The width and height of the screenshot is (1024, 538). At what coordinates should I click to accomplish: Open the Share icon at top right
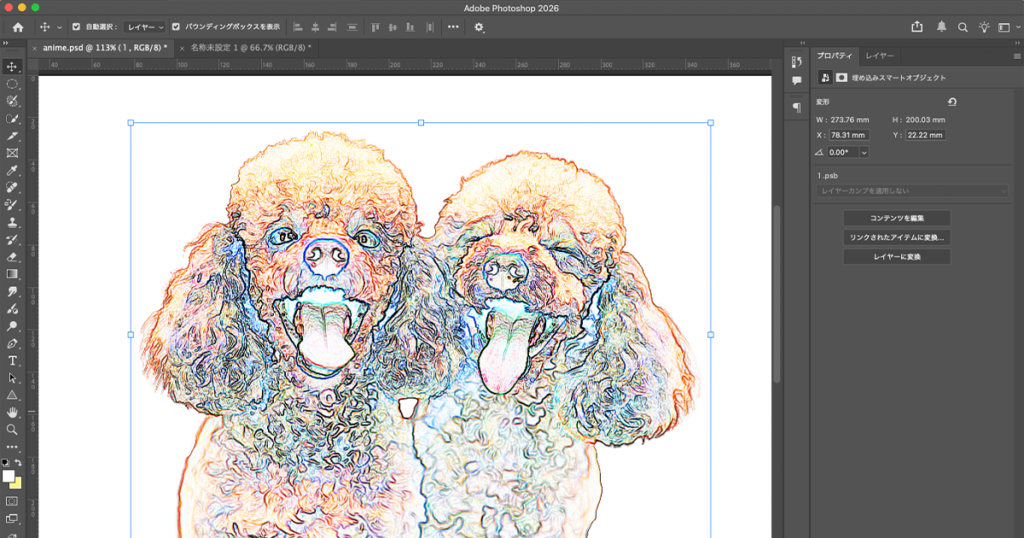[917, 27]
